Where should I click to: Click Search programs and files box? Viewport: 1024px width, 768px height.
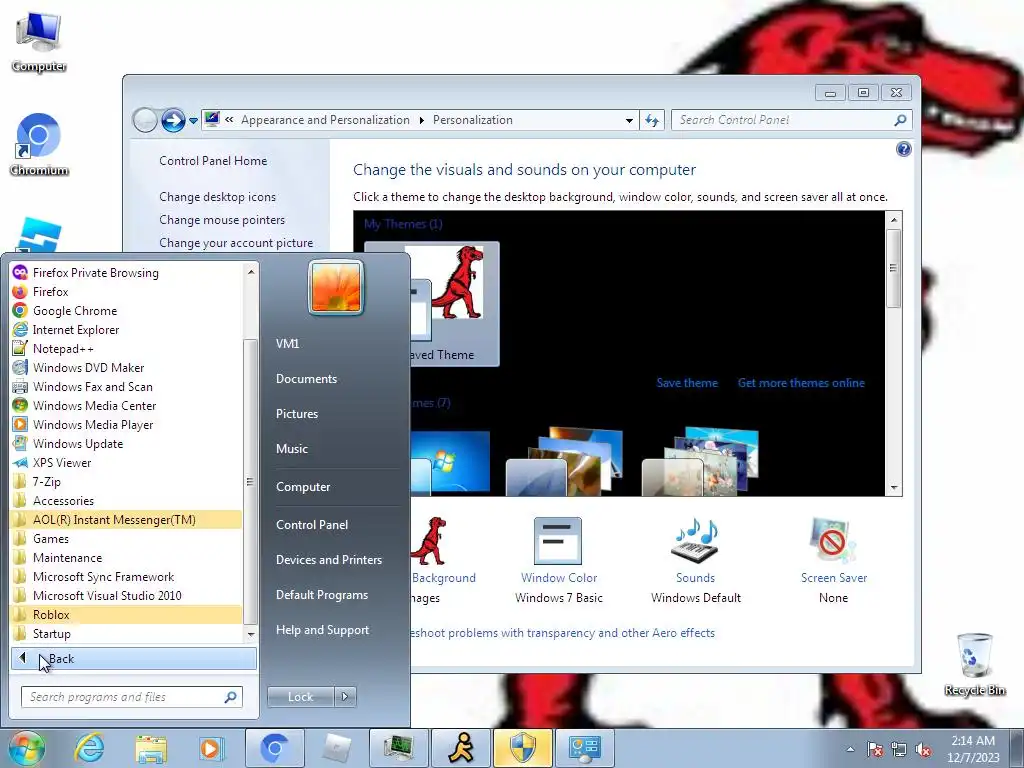click(132, 697)
